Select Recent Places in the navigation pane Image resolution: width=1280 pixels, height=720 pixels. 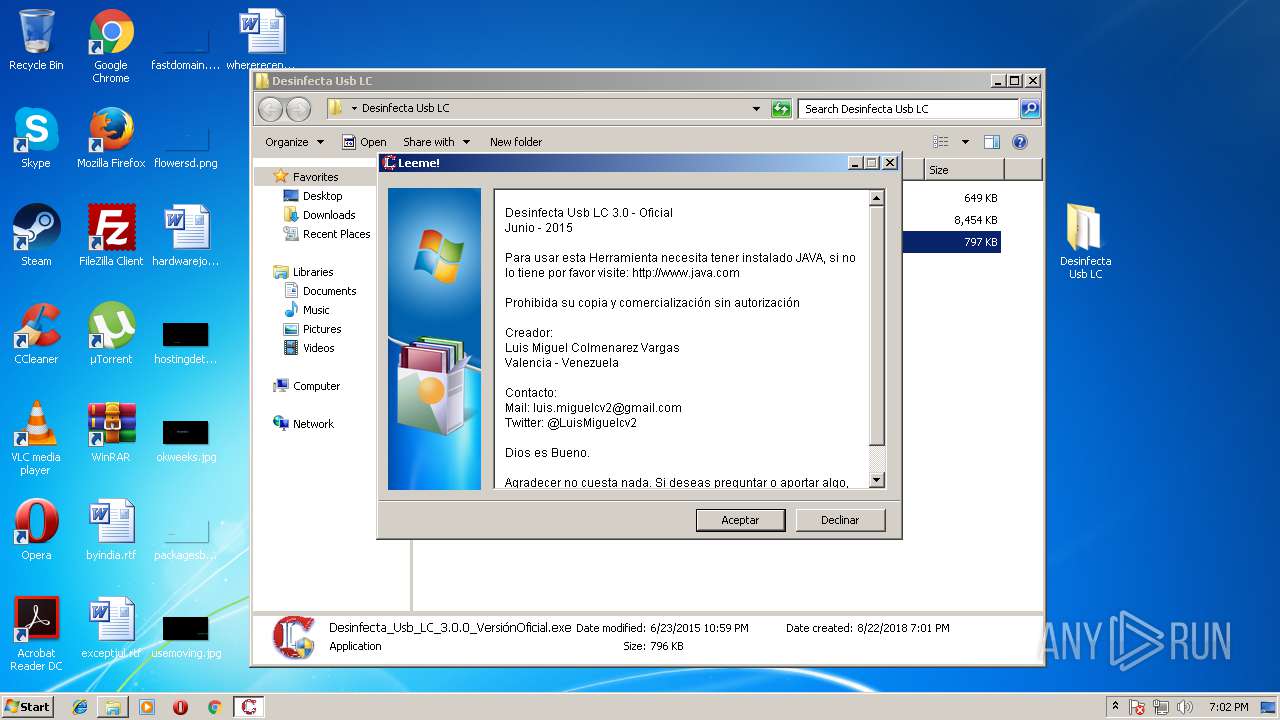pos(327,234)
